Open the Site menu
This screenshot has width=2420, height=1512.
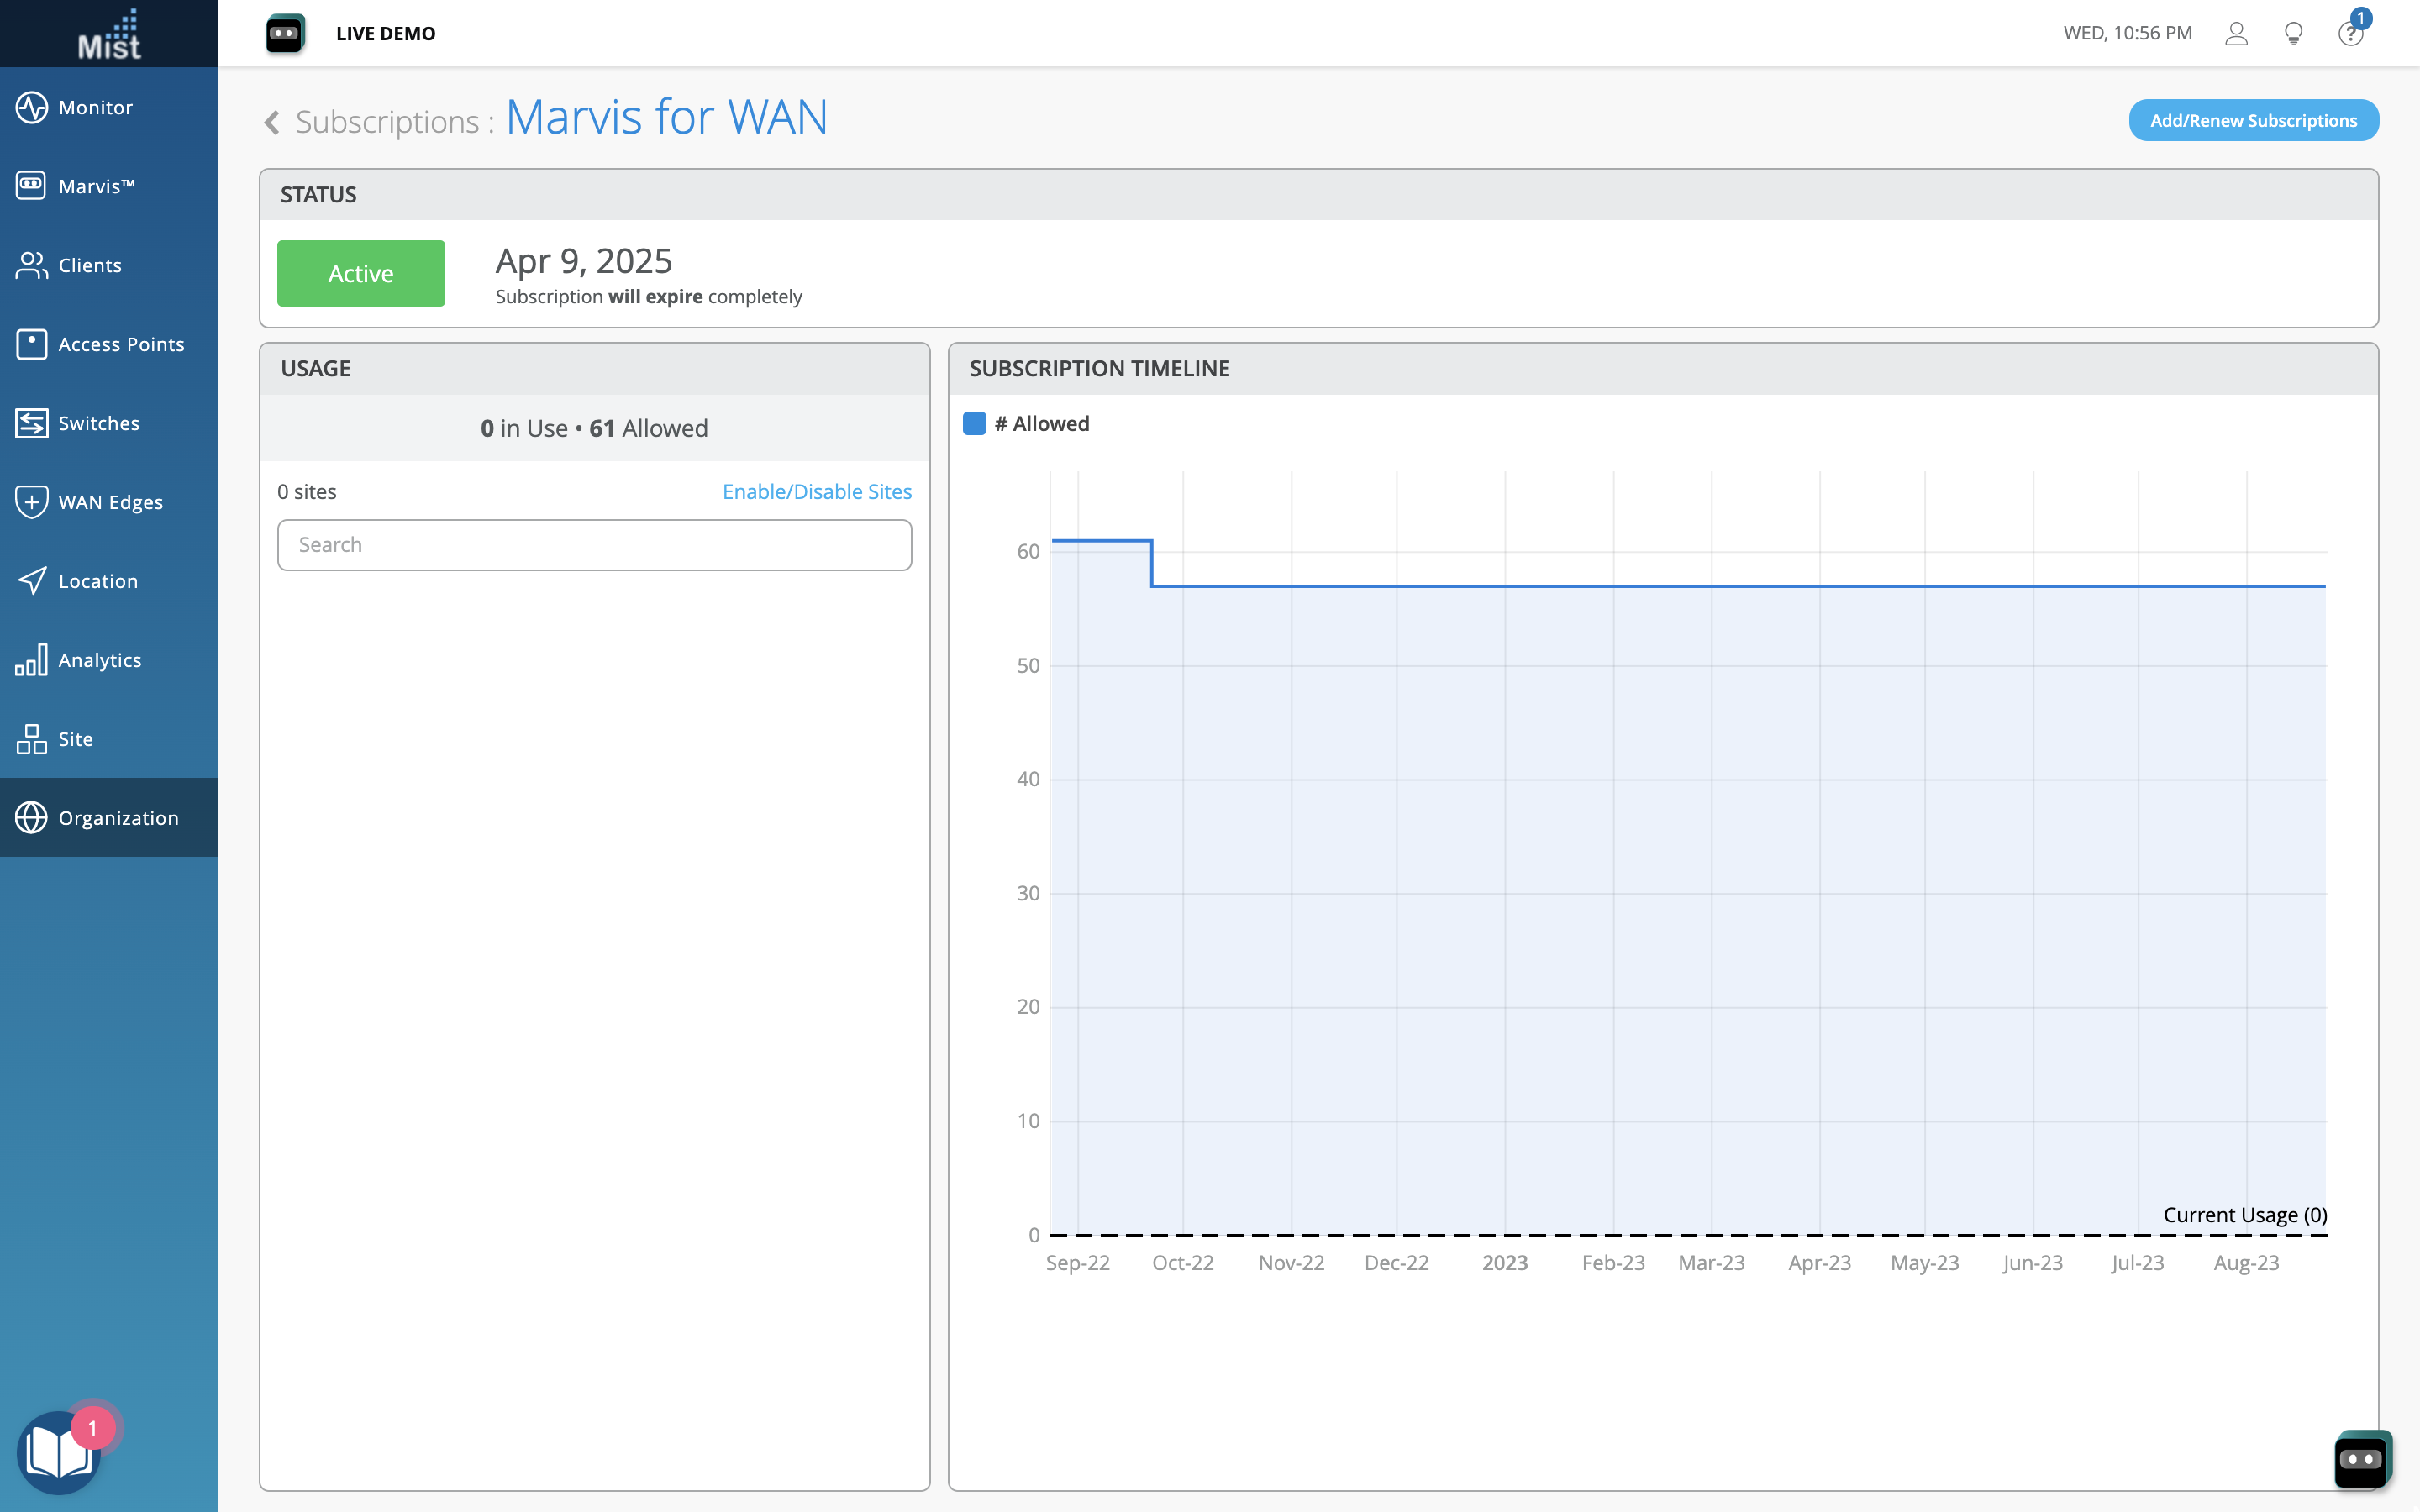pos(75,739)
